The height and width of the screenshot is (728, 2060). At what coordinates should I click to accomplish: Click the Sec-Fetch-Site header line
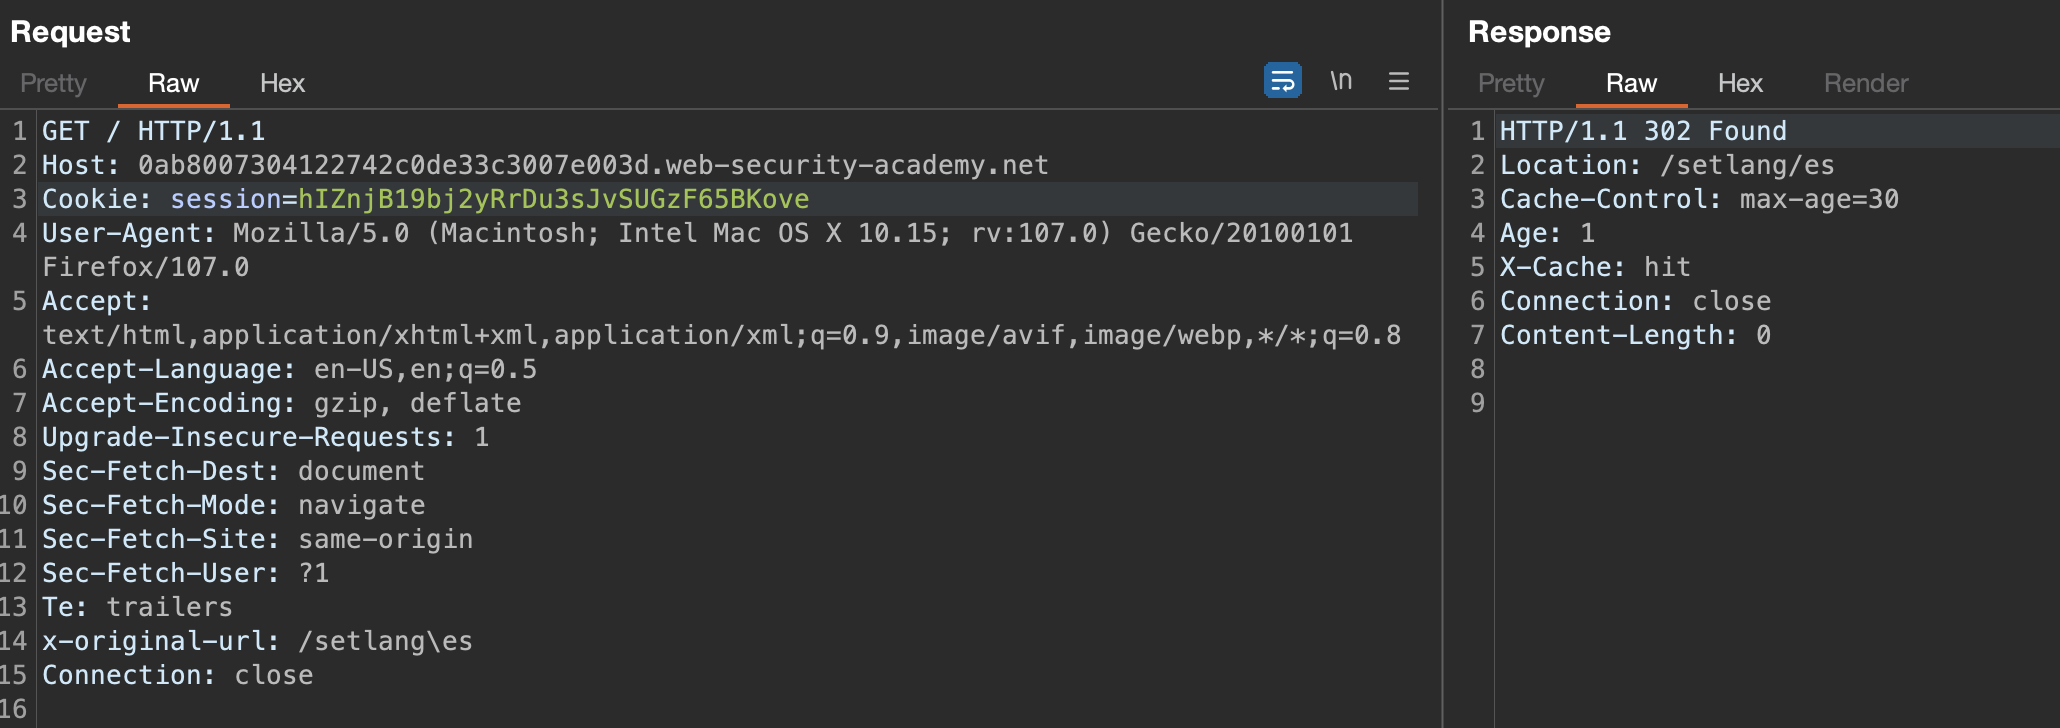click(257, 539)
